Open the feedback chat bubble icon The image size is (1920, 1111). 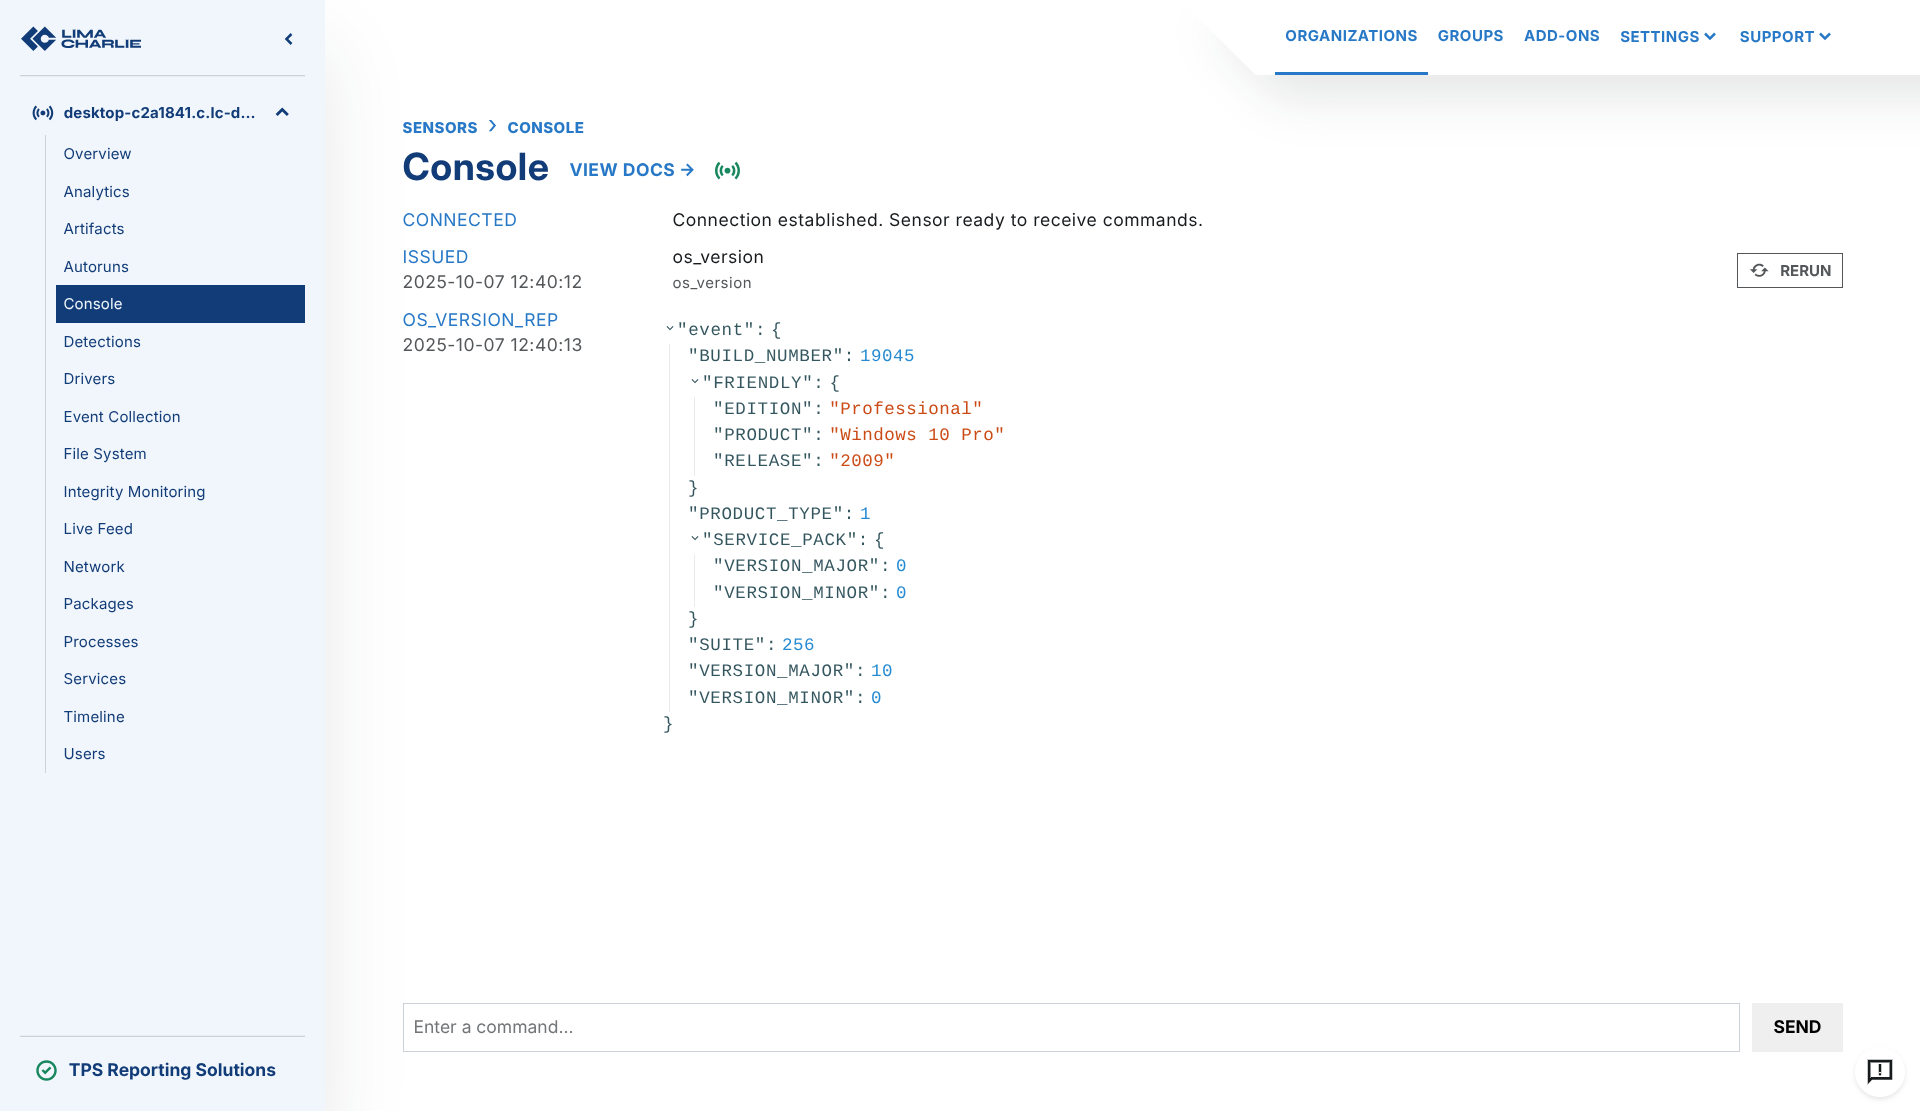(1879, 1071)
